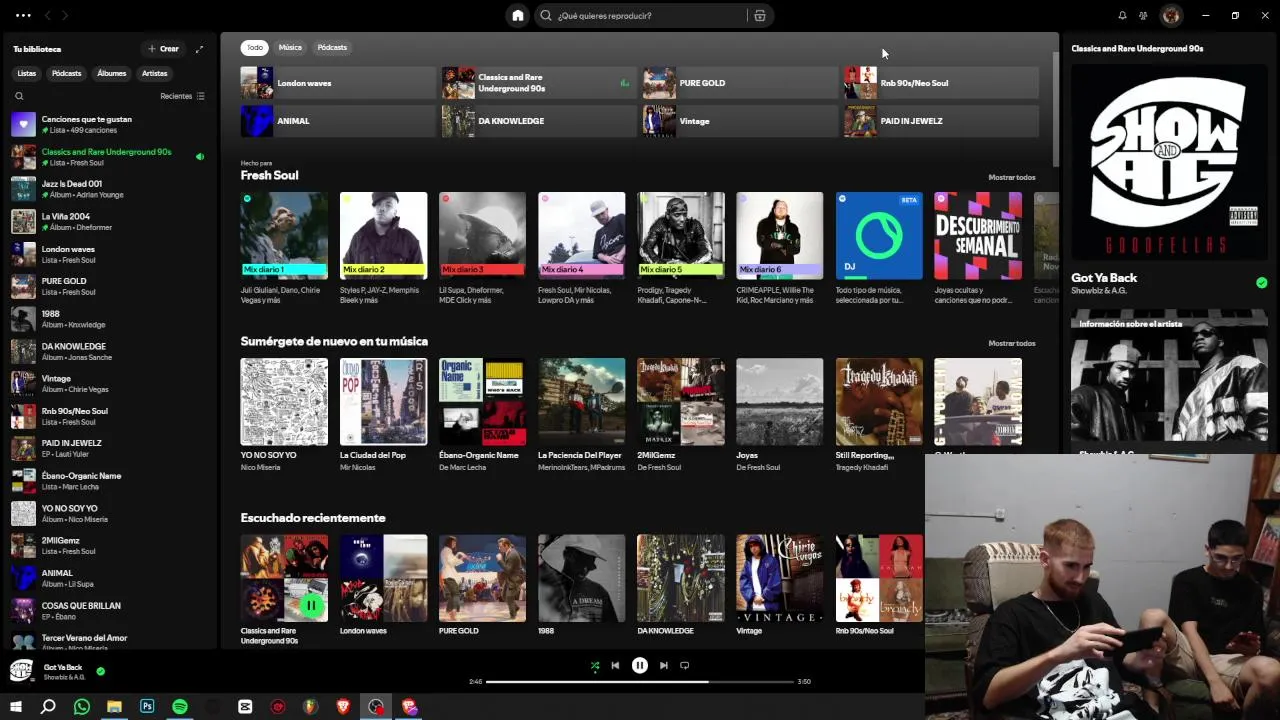Go to Spotify Home via house icon

(x=517, y=15)
